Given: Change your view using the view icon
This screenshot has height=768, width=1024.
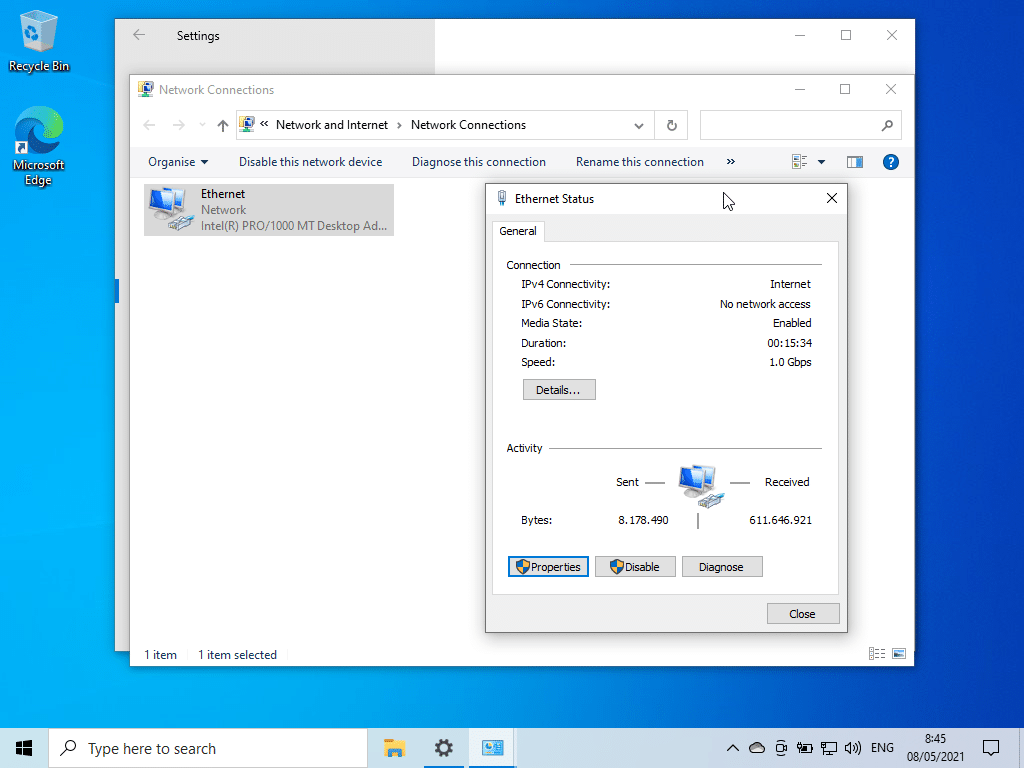Looking at the screenshot, I should click(799, 162).
